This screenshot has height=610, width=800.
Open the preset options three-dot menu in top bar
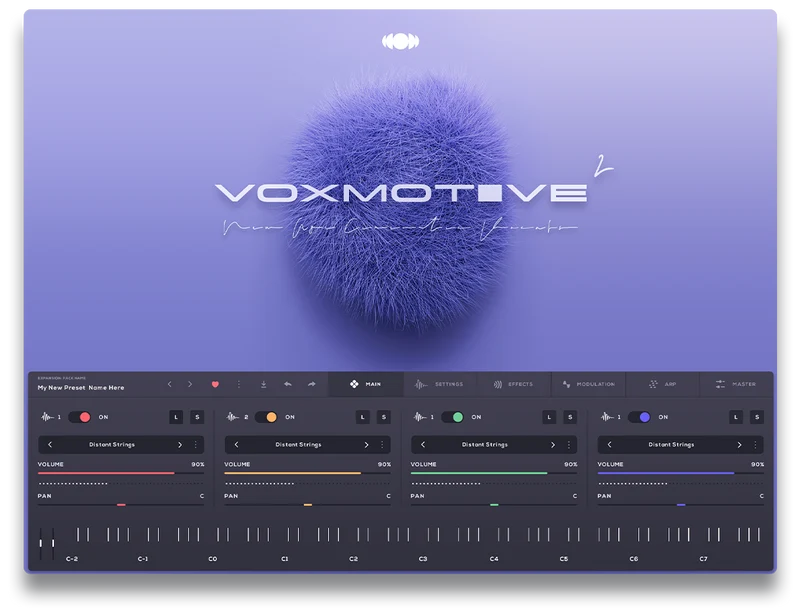pos(239,384)
